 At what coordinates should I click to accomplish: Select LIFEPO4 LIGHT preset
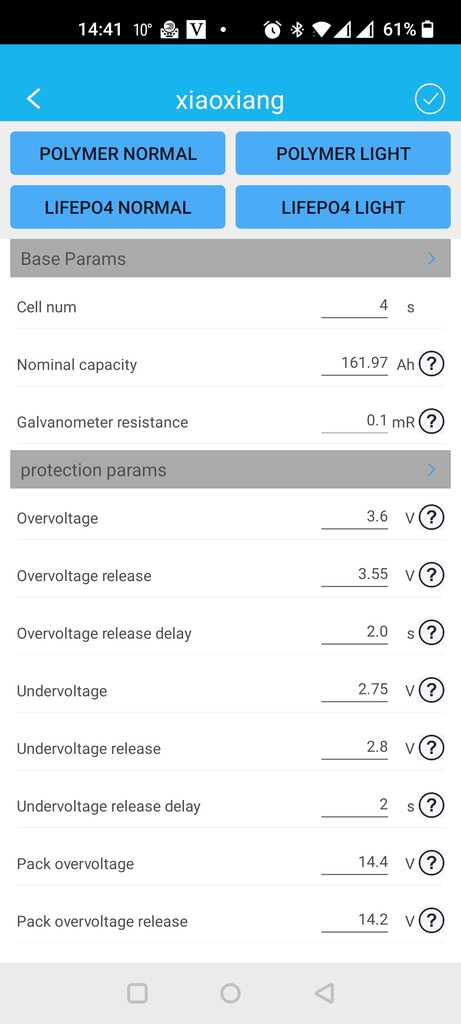(x=343, y=207)
